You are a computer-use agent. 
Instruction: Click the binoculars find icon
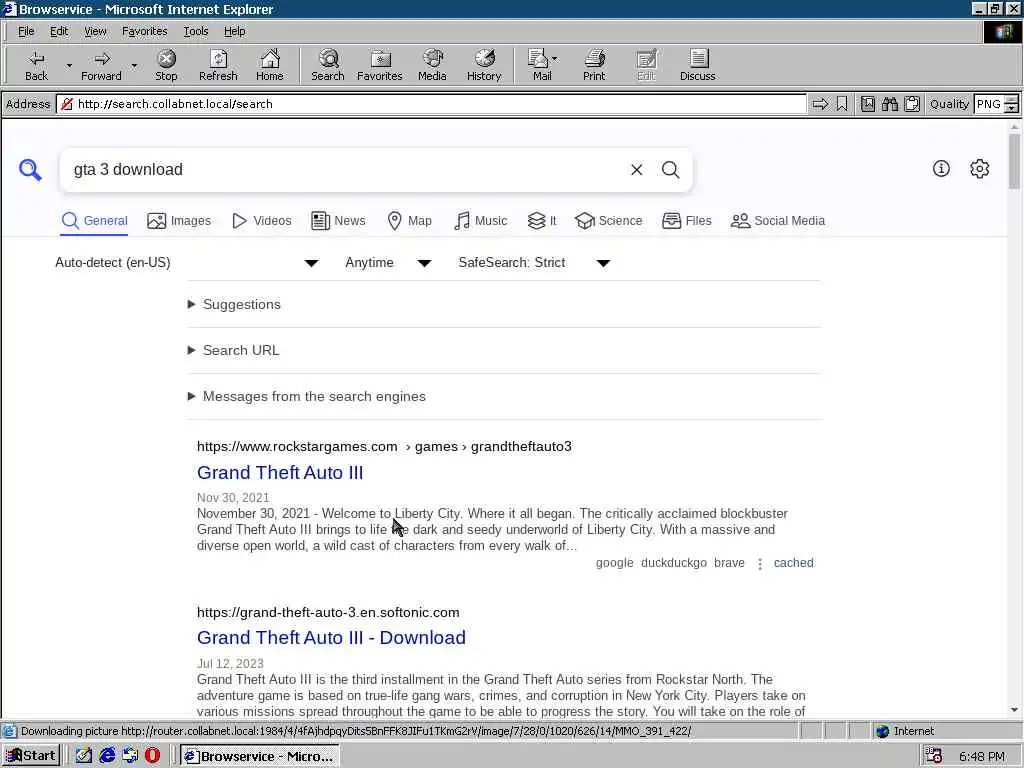(x=889, y=104)
